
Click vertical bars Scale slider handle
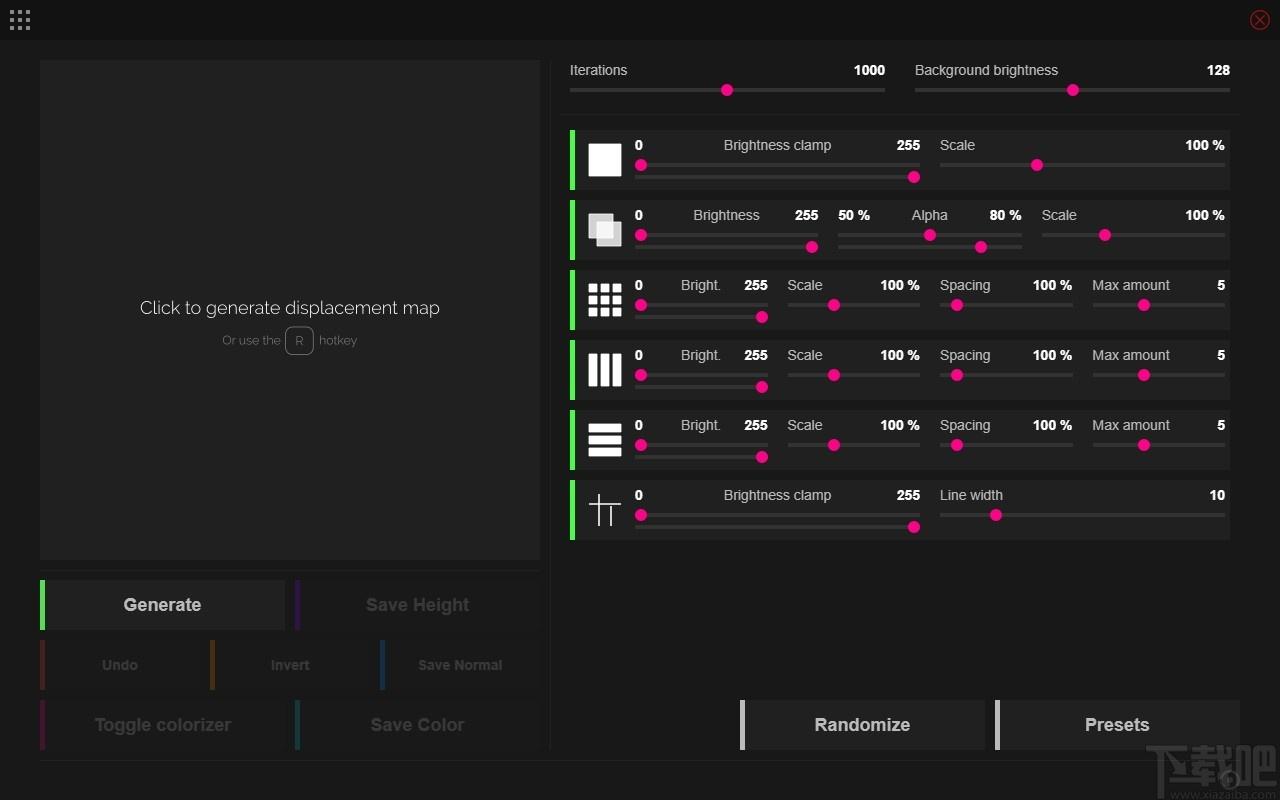pyautogui.click(x=834, y=375)
